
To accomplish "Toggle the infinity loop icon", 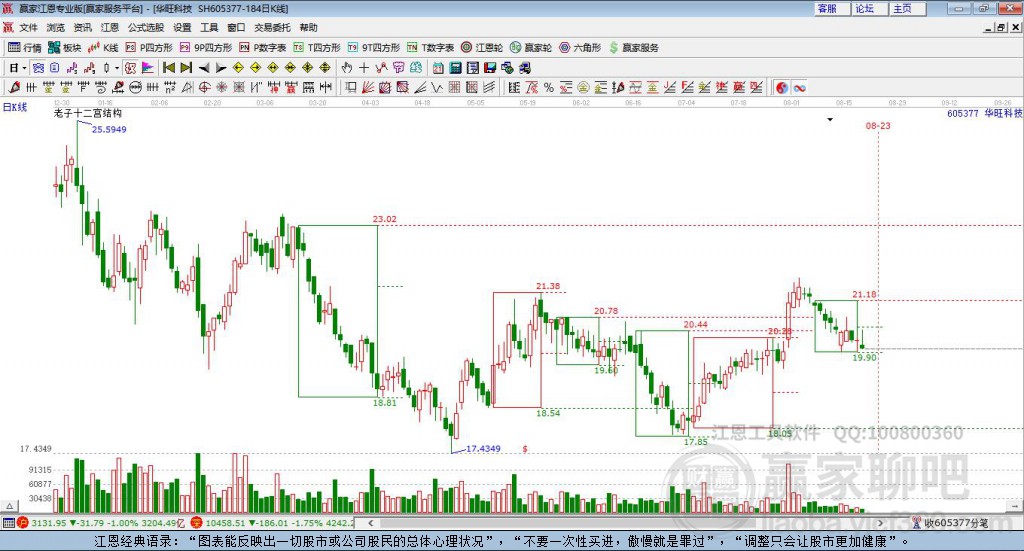I will pyautogui.click(x=799, y=87).
